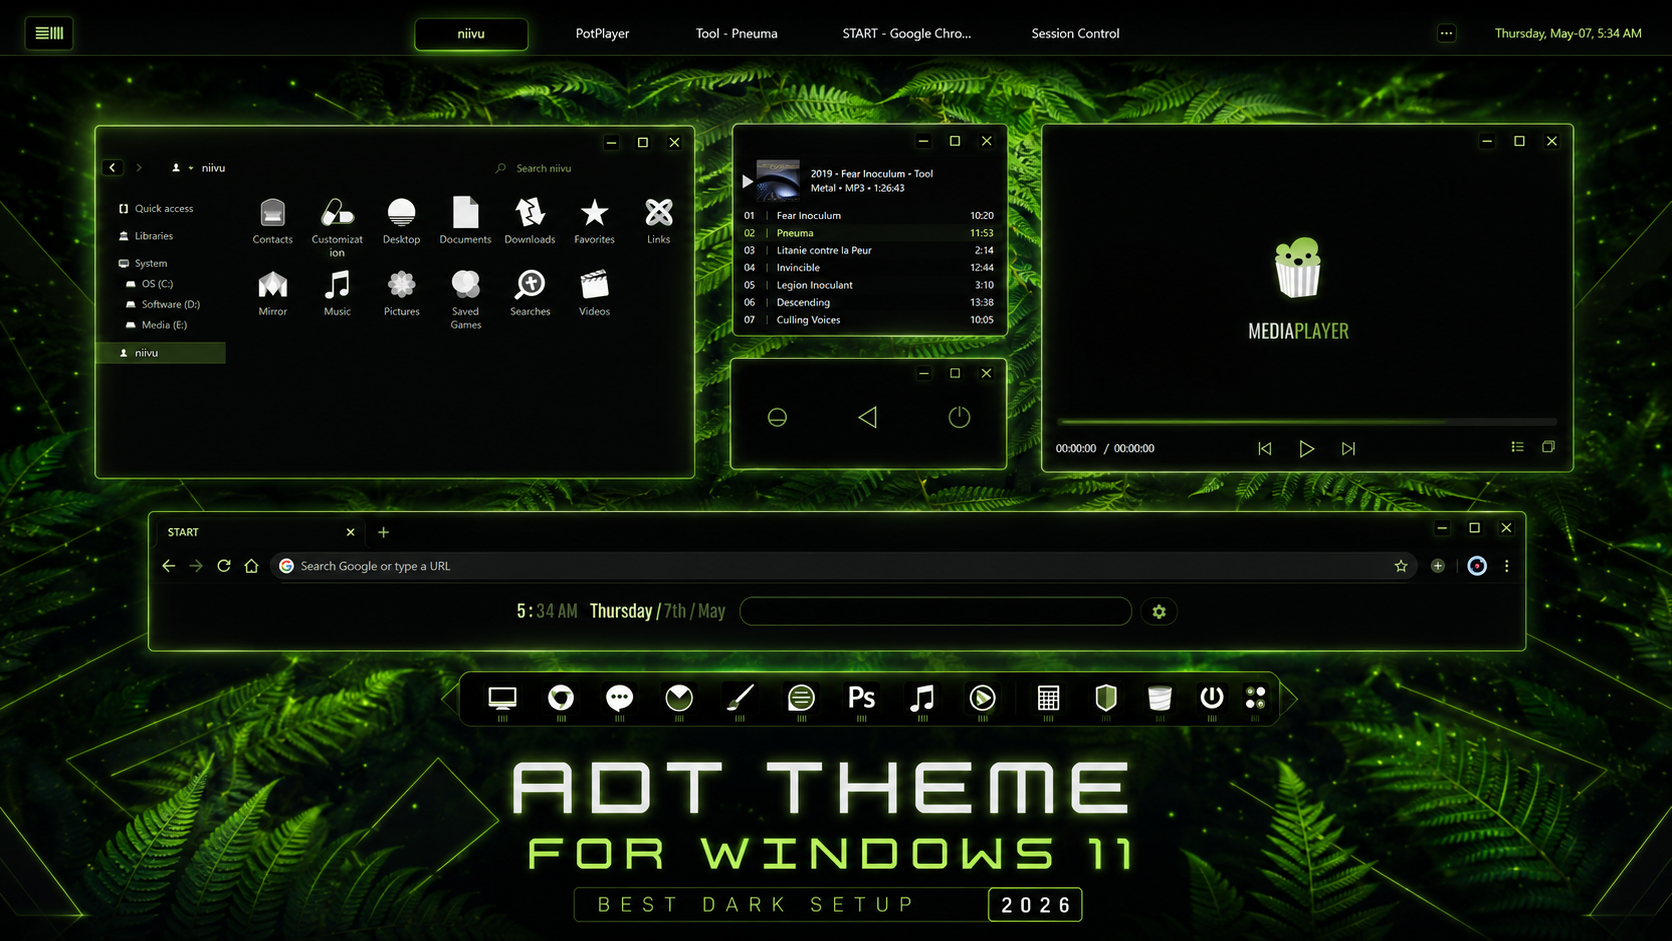Play track 06 Descending
The height and width of the screenshot is (941, 1672).
[868, 302]
